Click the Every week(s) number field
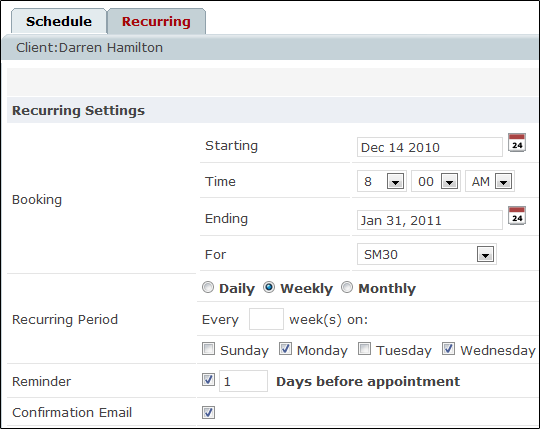This screenshot has width=540, height=429. [266, 319]
